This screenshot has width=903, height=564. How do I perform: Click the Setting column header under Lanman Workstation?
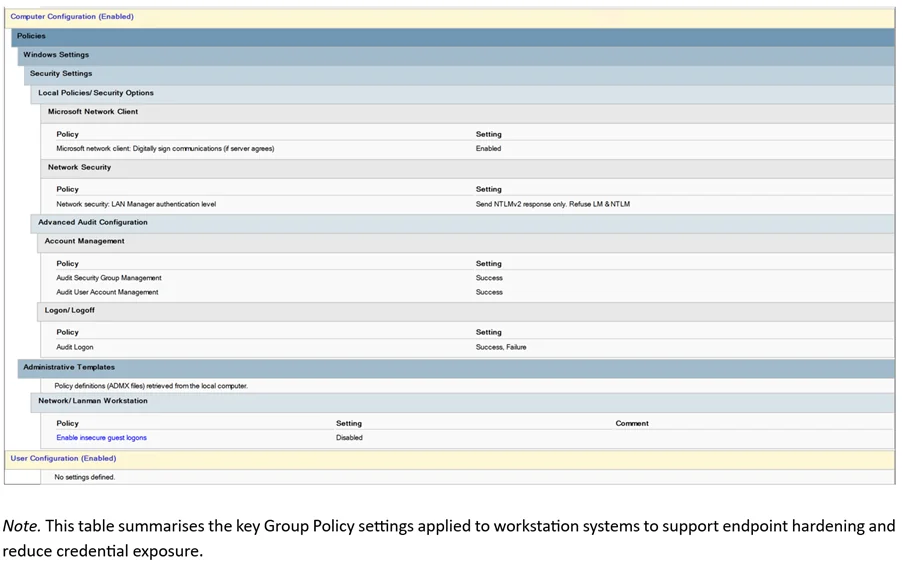349,423
